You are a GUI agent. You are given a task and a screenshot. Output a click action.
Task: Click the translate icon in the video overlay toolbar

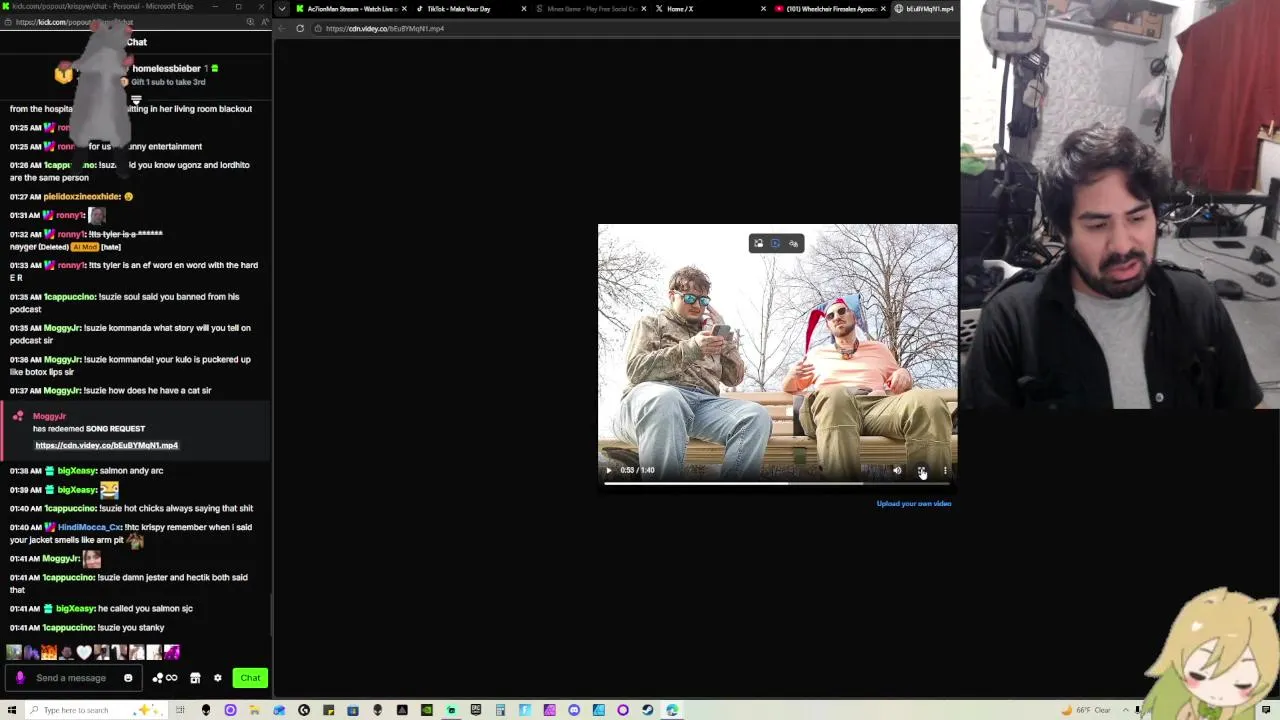coord(793,244)
